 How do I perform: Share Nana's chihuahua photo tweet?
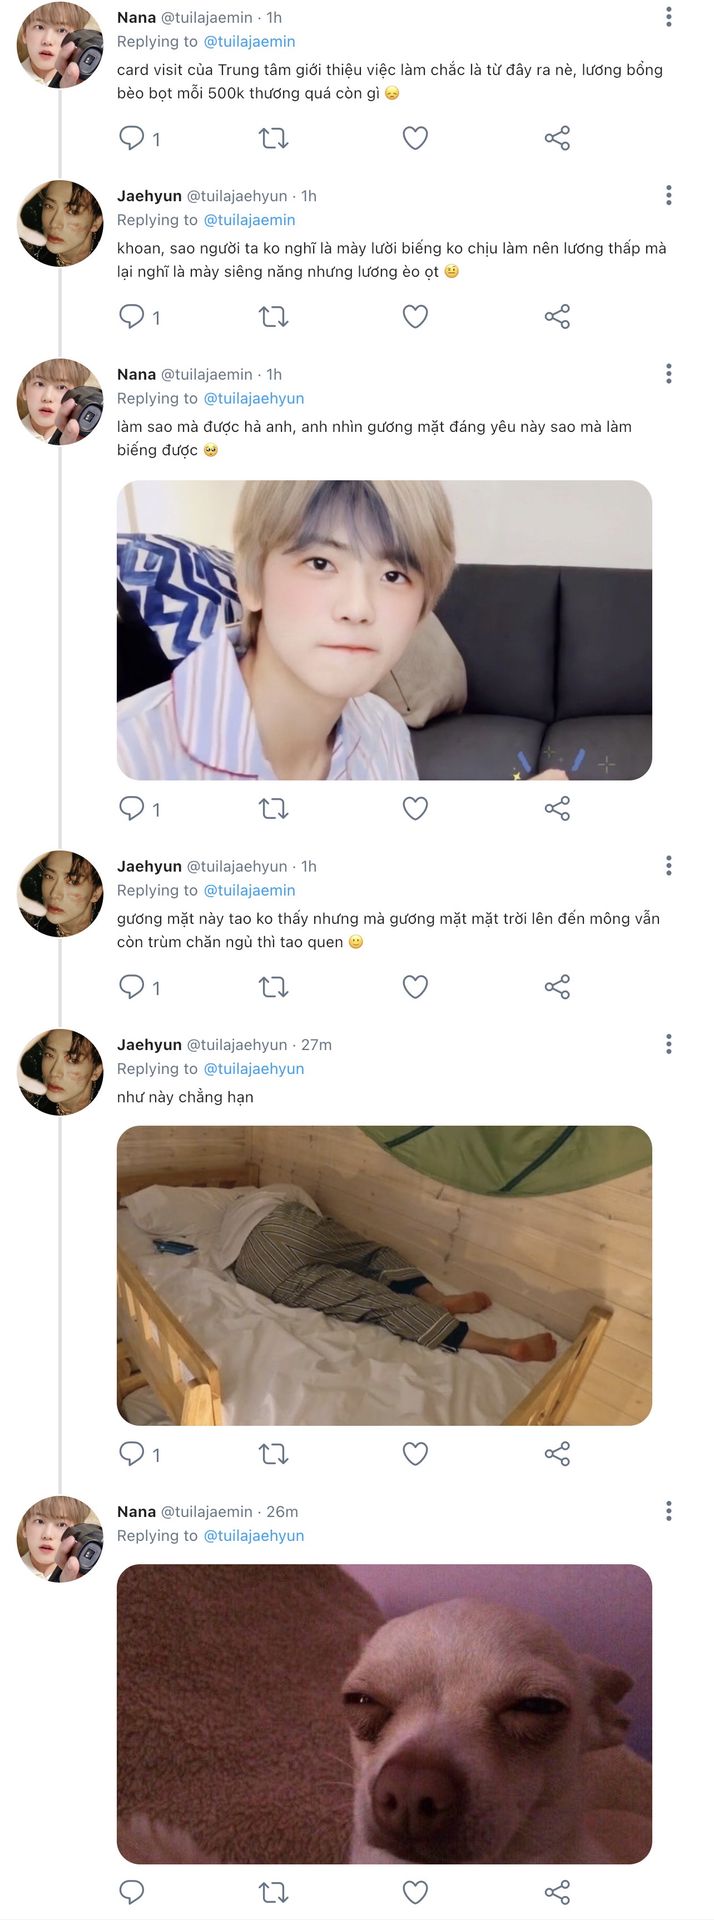pos(557,1892)
